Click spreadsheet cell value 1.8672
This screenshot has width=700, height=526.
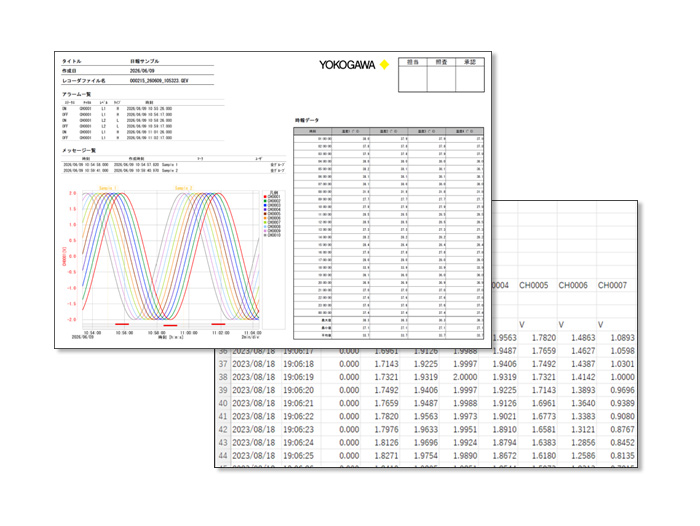(504, 456)
